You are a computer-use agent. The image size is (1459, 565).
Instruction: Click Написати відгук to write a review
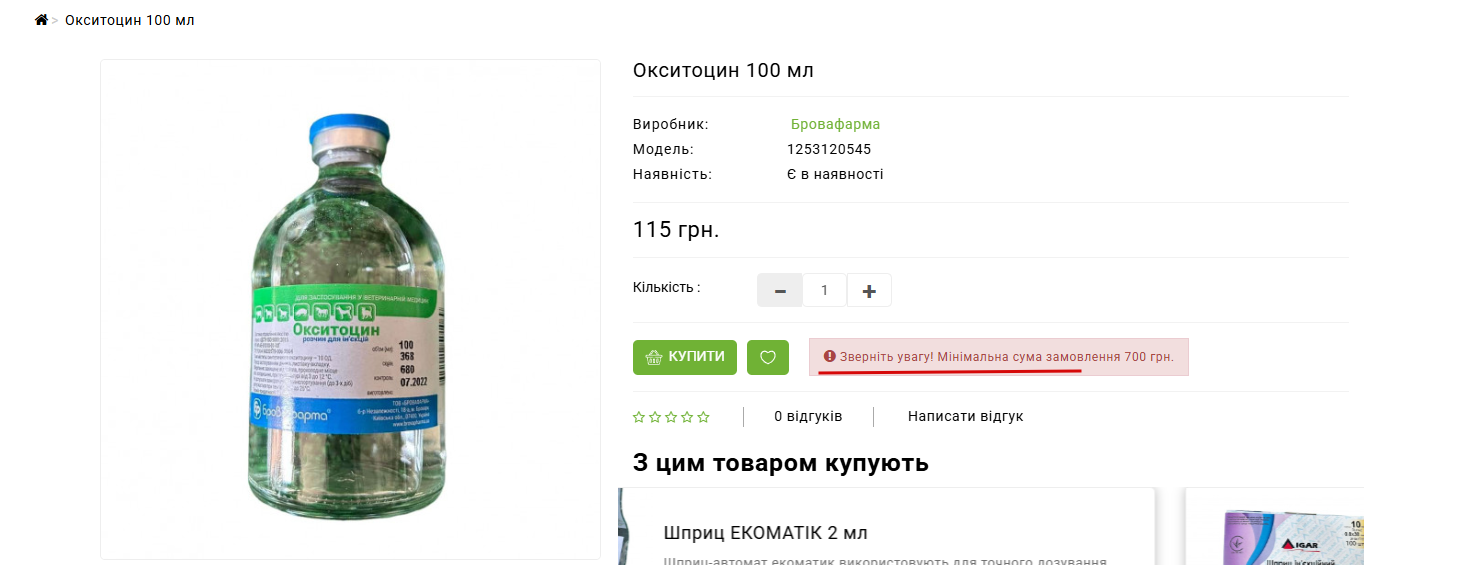(966, 417)
